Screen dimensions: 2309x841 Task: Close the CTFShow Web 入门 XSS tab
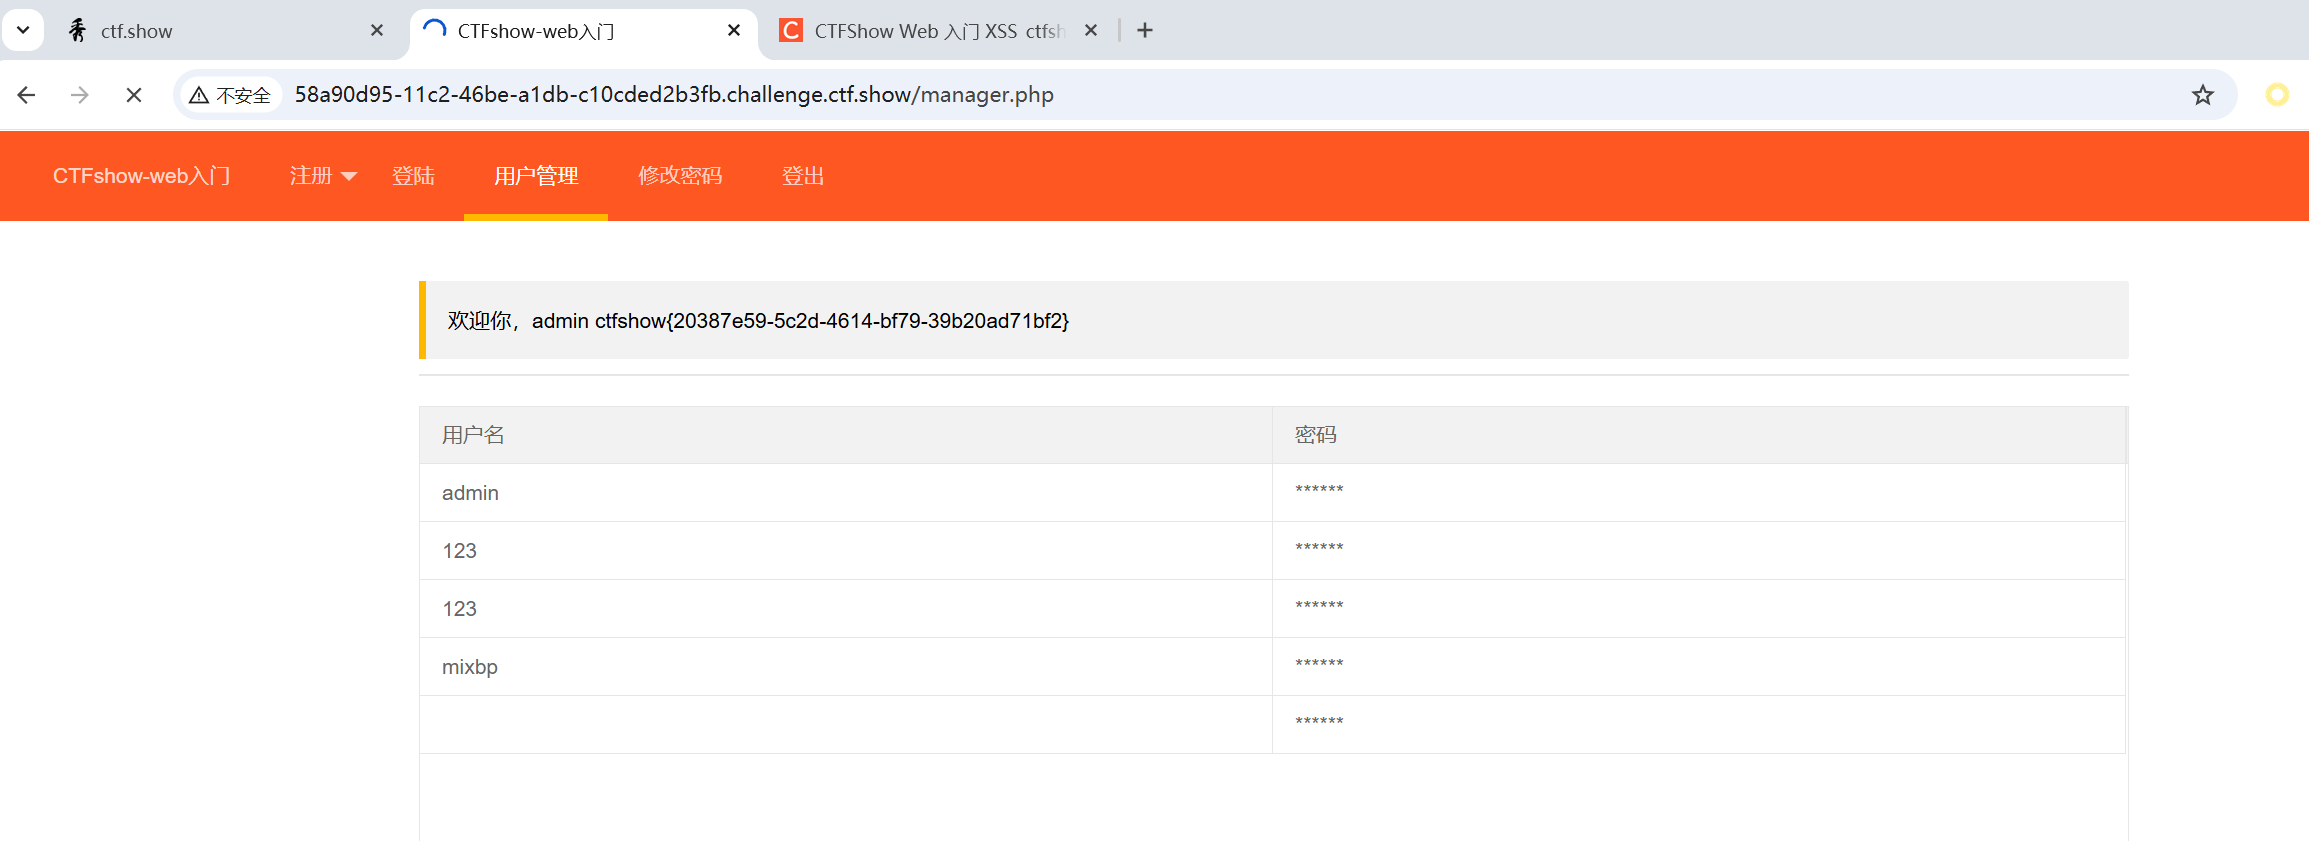(1091, 31)
